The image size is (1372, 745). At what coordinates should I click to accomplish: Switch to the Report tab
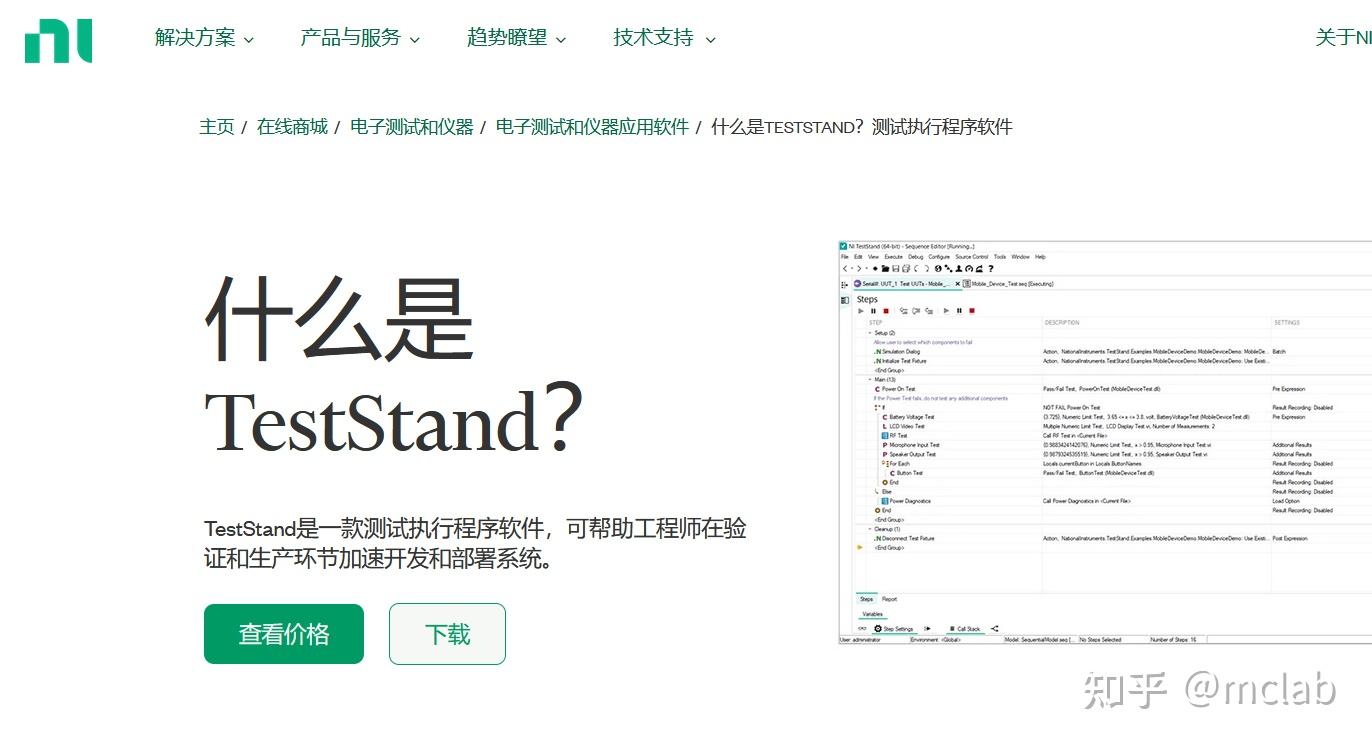click(889, 598)
